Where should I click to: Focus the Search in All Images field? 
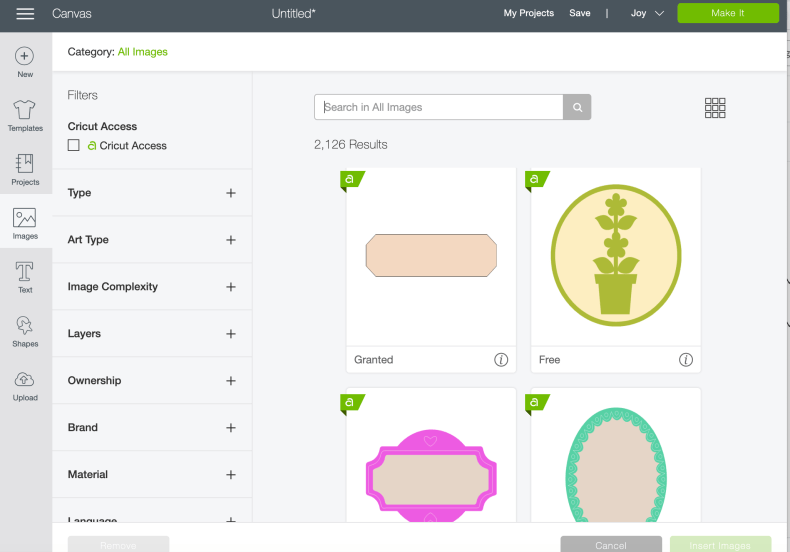[x=438, y=107]
